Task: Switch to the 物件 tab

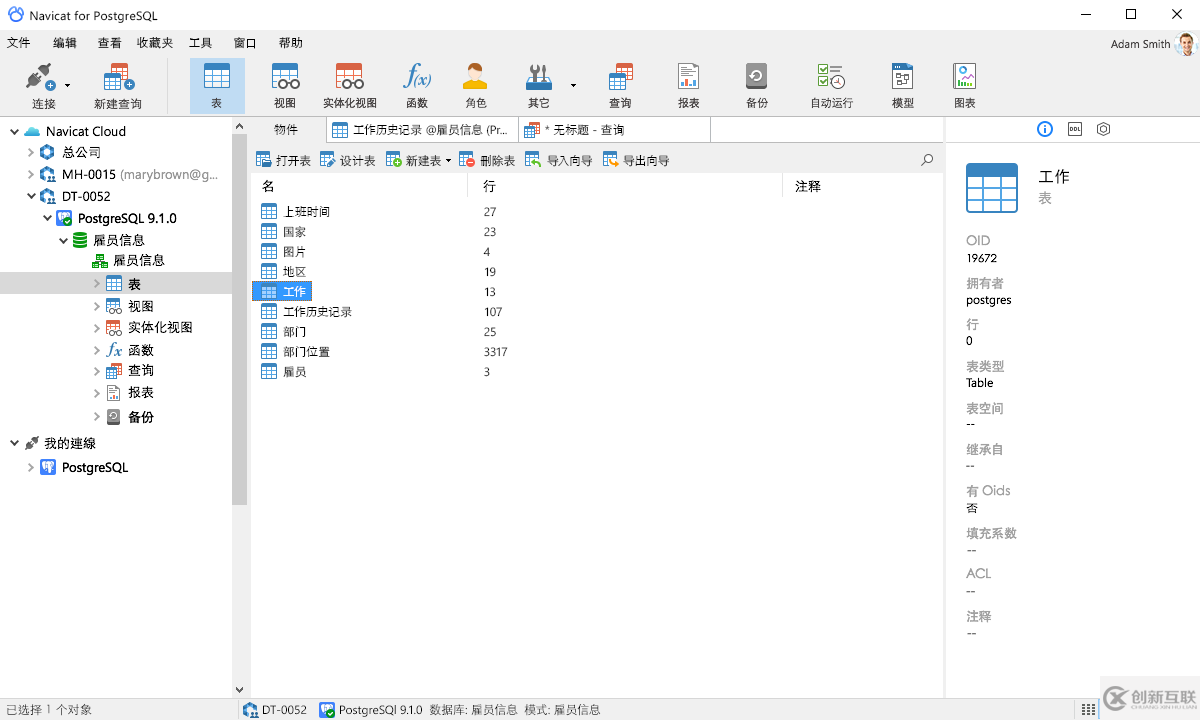Action: pyautogui.click(x=286, y=129)
